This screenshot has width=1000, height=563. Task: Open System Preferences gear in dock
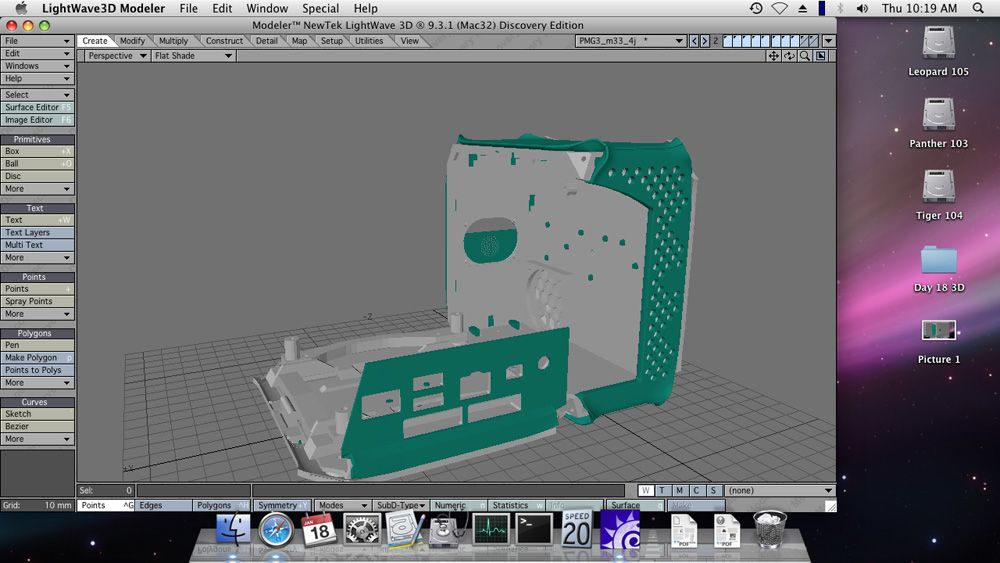pos(362,530)
